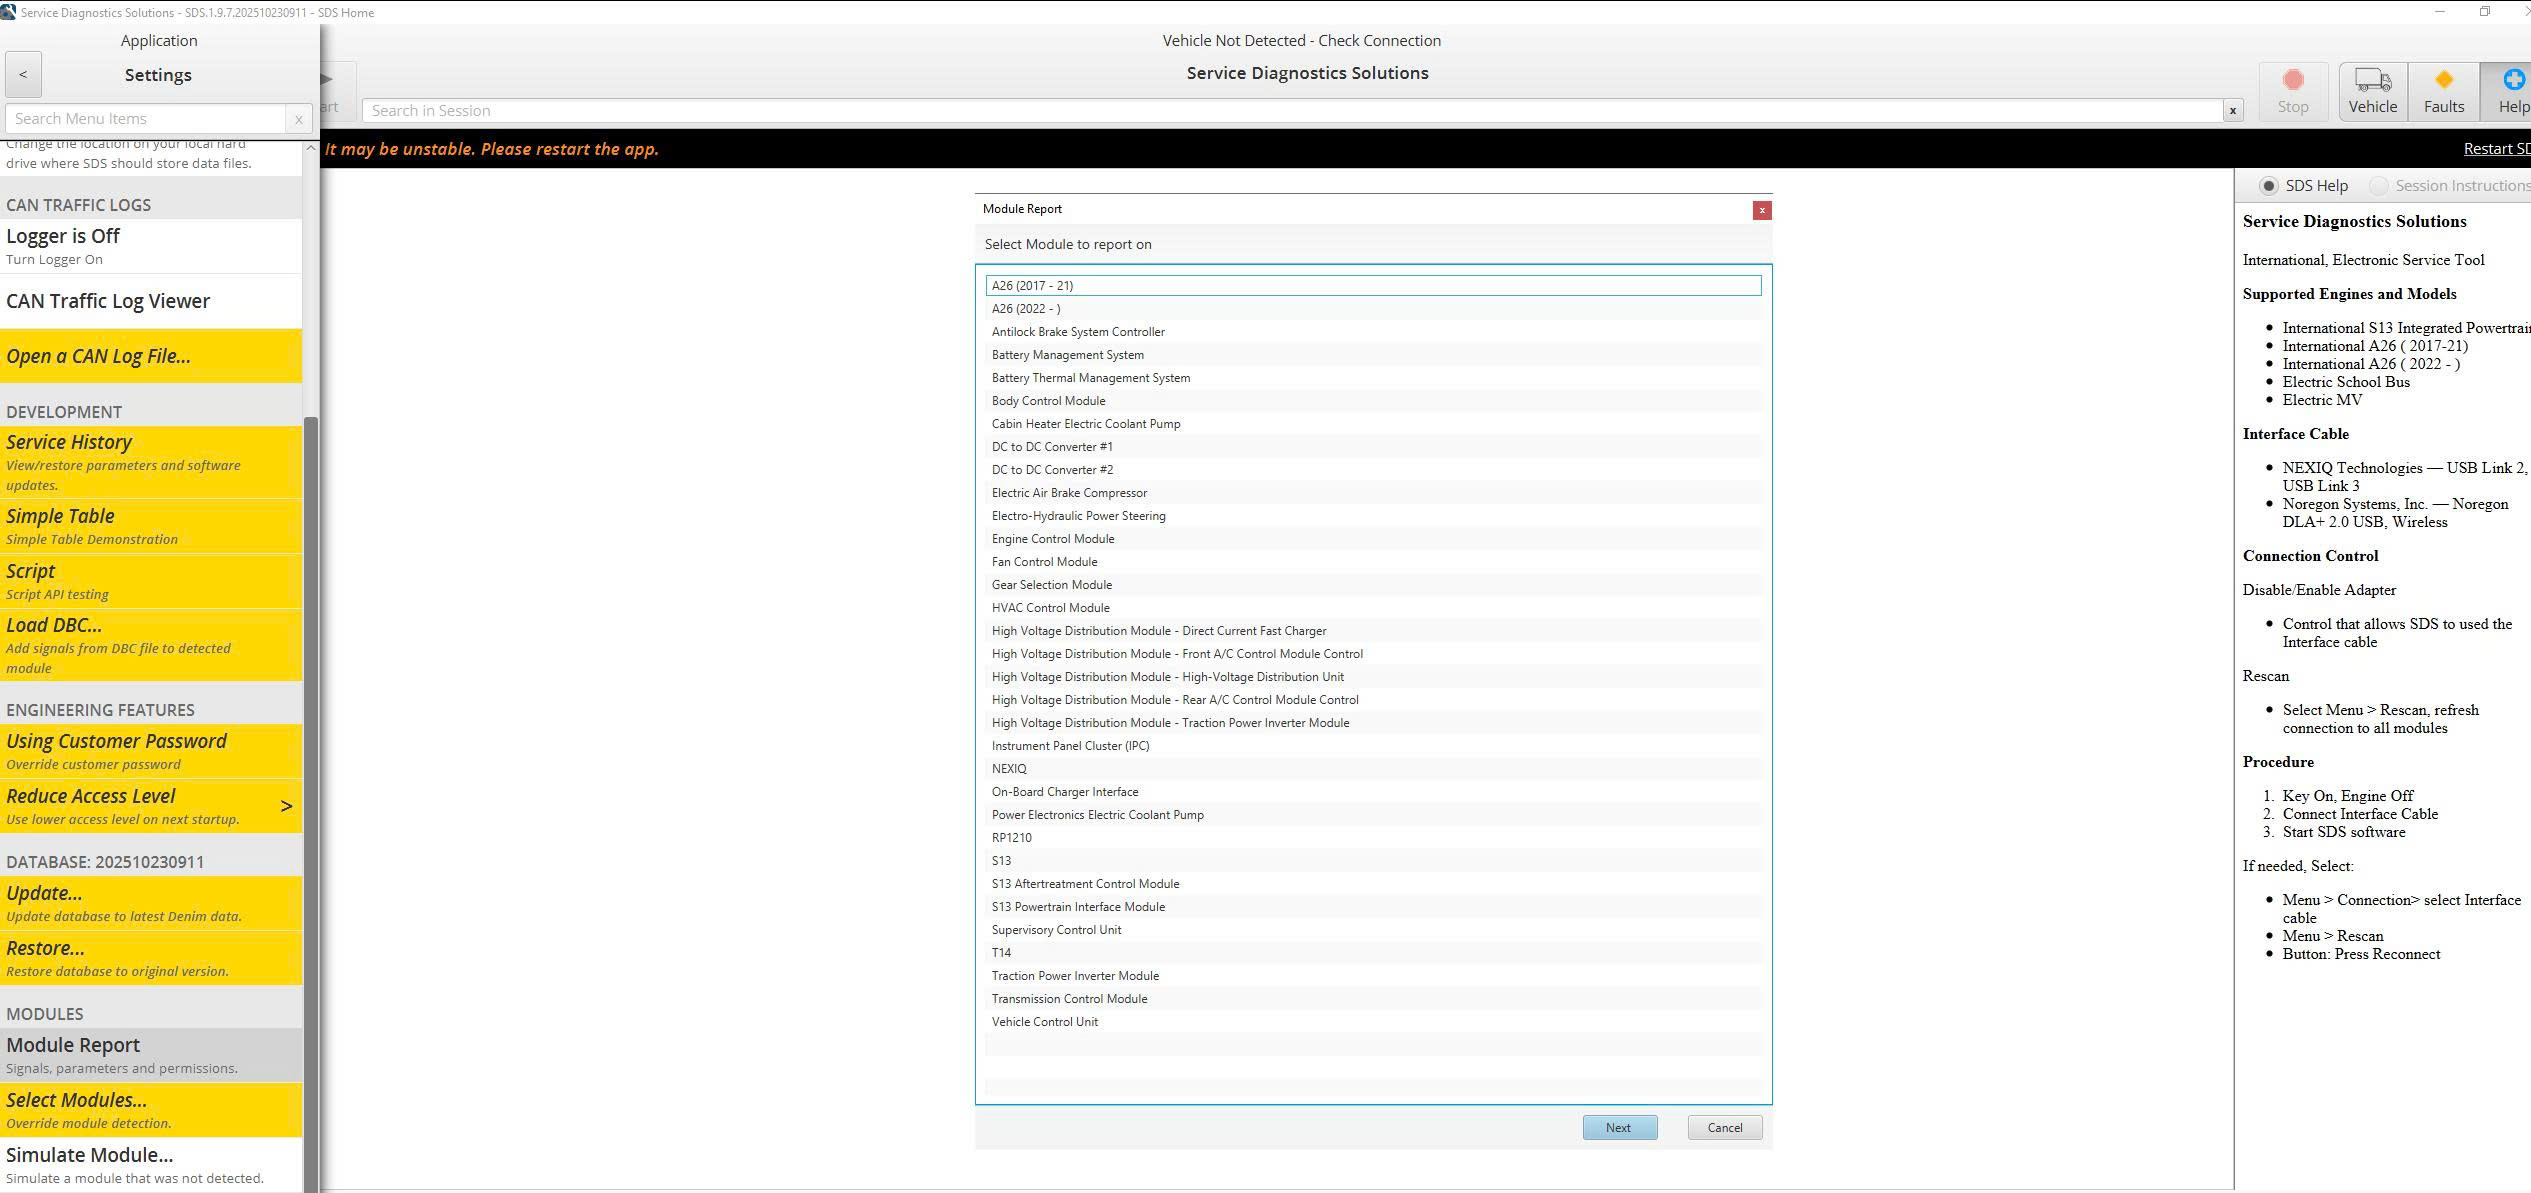Click the Restart SDS link

click(2495, 147)
